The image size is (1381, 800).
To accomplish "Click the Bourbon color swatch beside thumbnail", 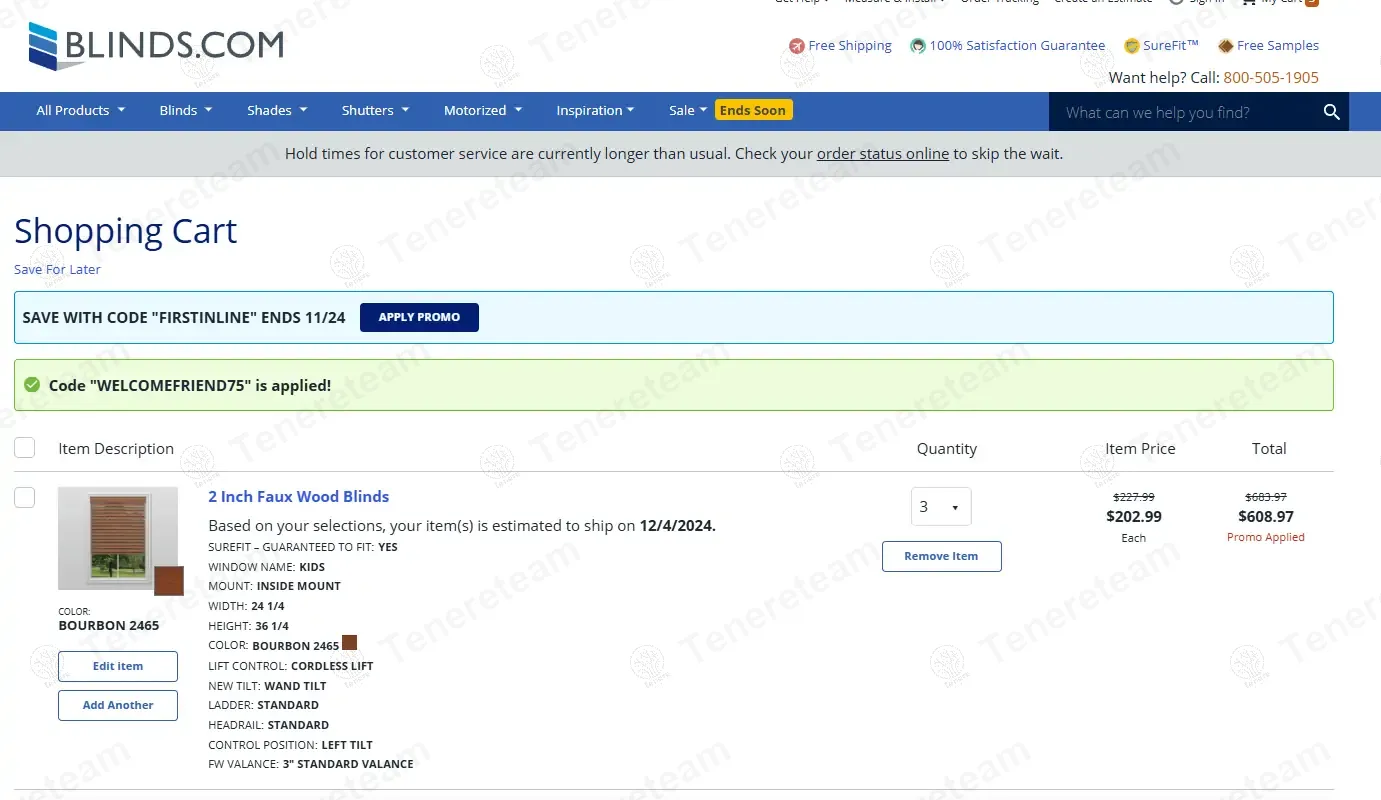I will 169,581.
